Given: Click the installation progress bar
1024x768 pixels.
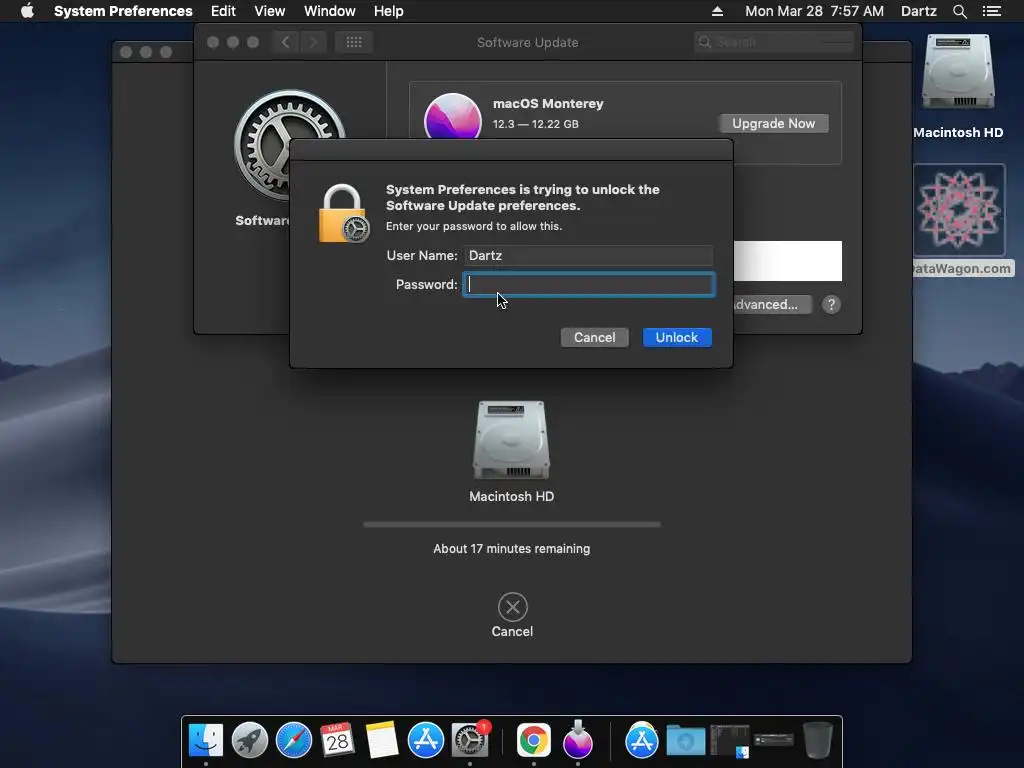Looking at the screenshot, I should click(512, 524).
